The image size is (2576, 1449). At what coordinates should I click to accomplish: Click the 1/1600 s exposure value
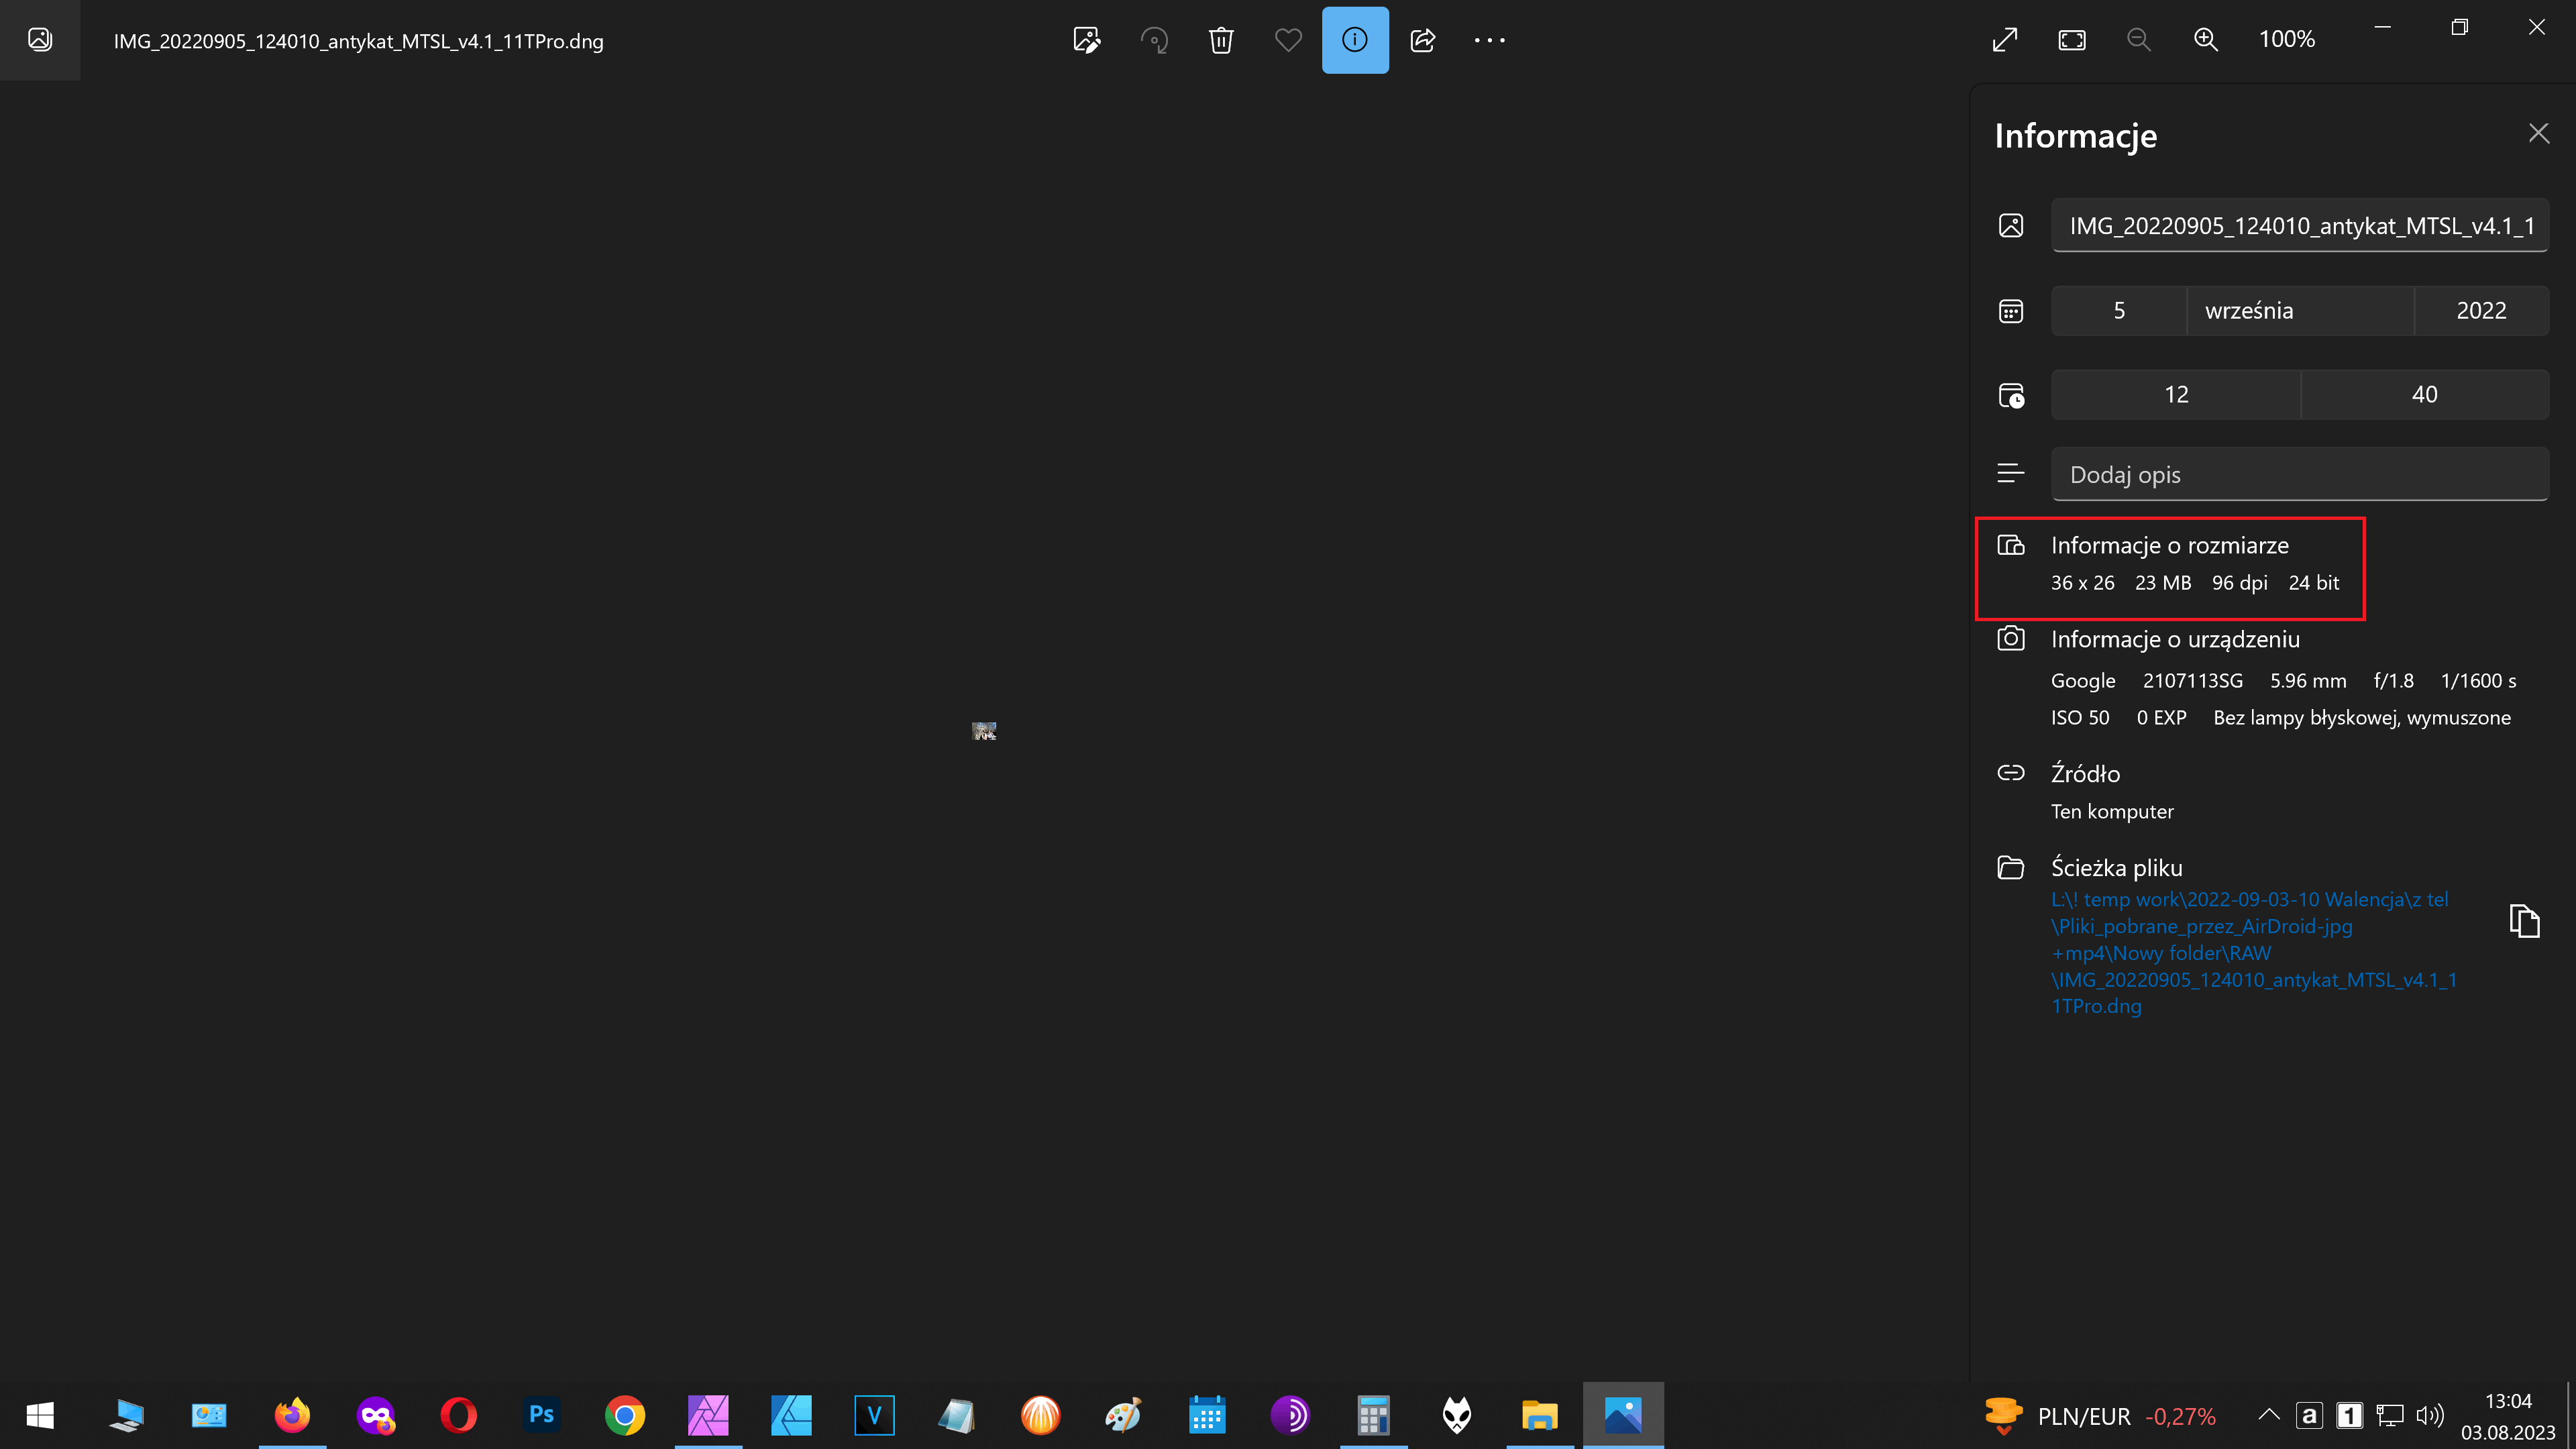pyautogui.click(x=2478, y=681)
